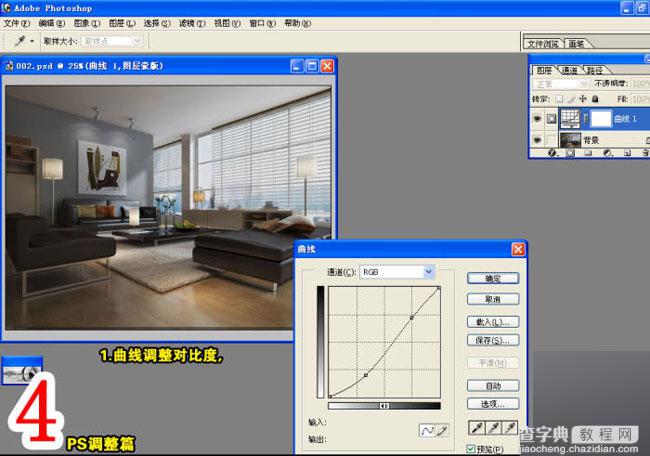Open the 选择(S) menu

point(157,23)
